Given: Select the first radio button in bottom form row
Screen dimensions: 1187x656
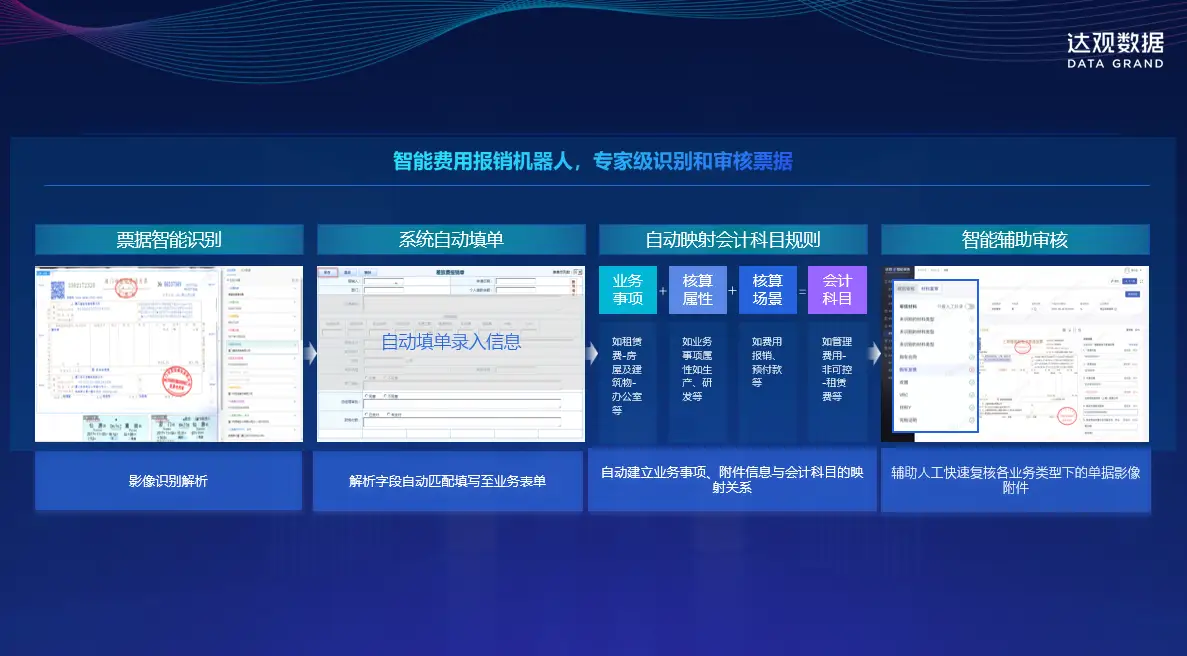Looking at the screenshot, I should pos(366,413).
